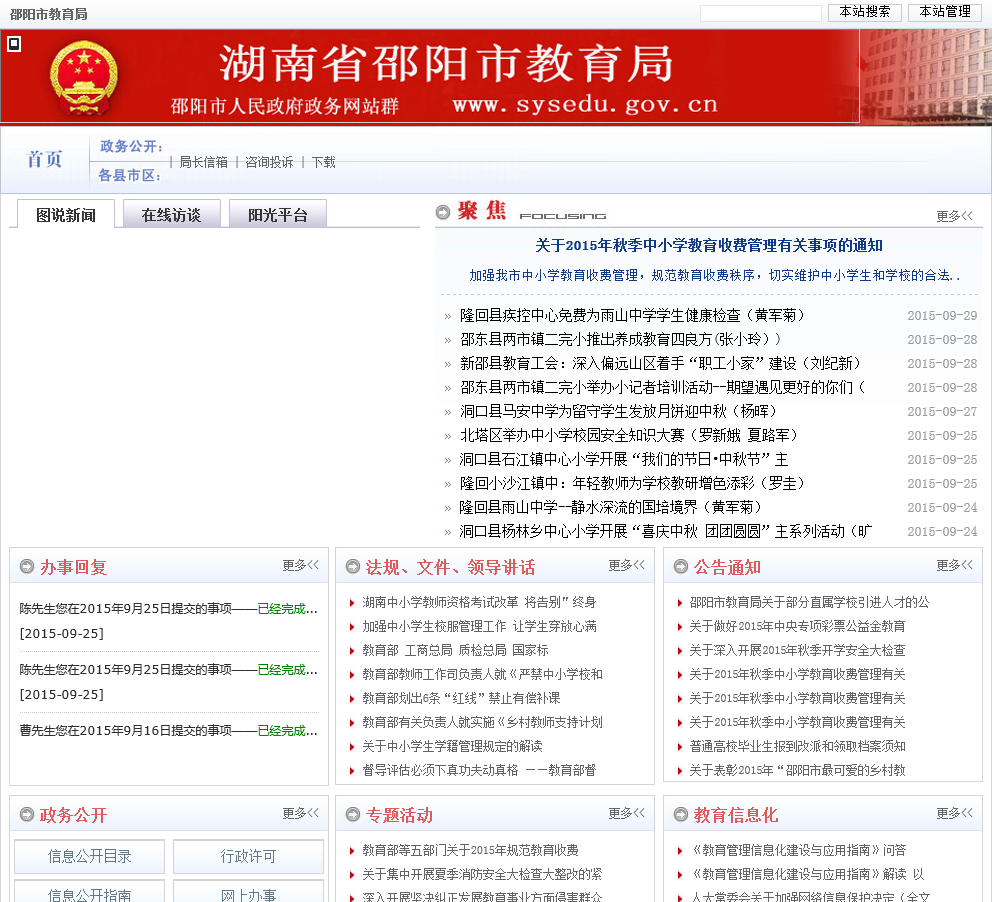The image size is (992, 902).
Task: Click the round icon beside 公告通知
Action: click(x=681, y=566)
